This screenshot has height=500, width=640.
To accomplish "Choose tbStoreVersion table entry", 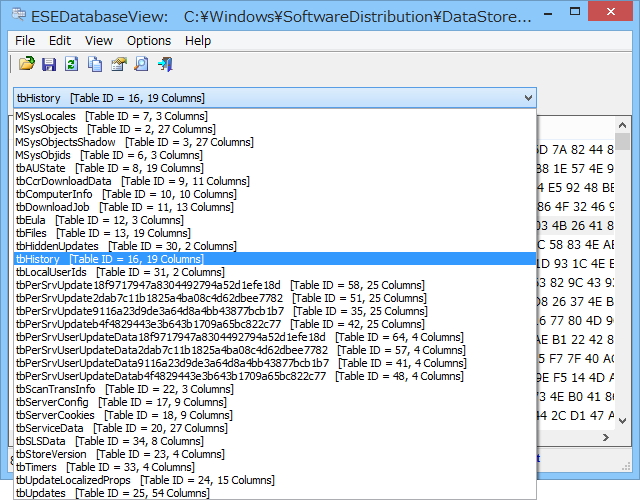I will coord(275,454).
